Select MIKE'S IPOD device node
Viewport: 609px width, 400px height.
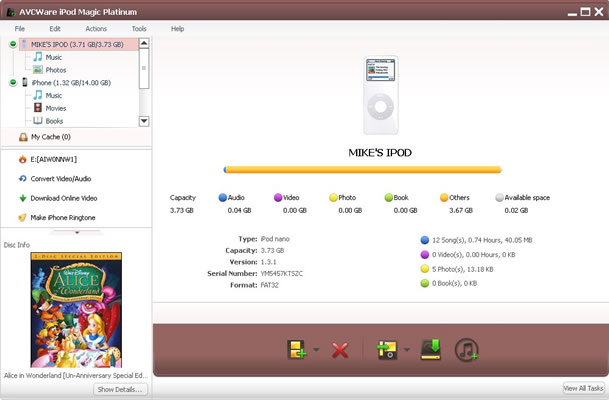(78, 44)
